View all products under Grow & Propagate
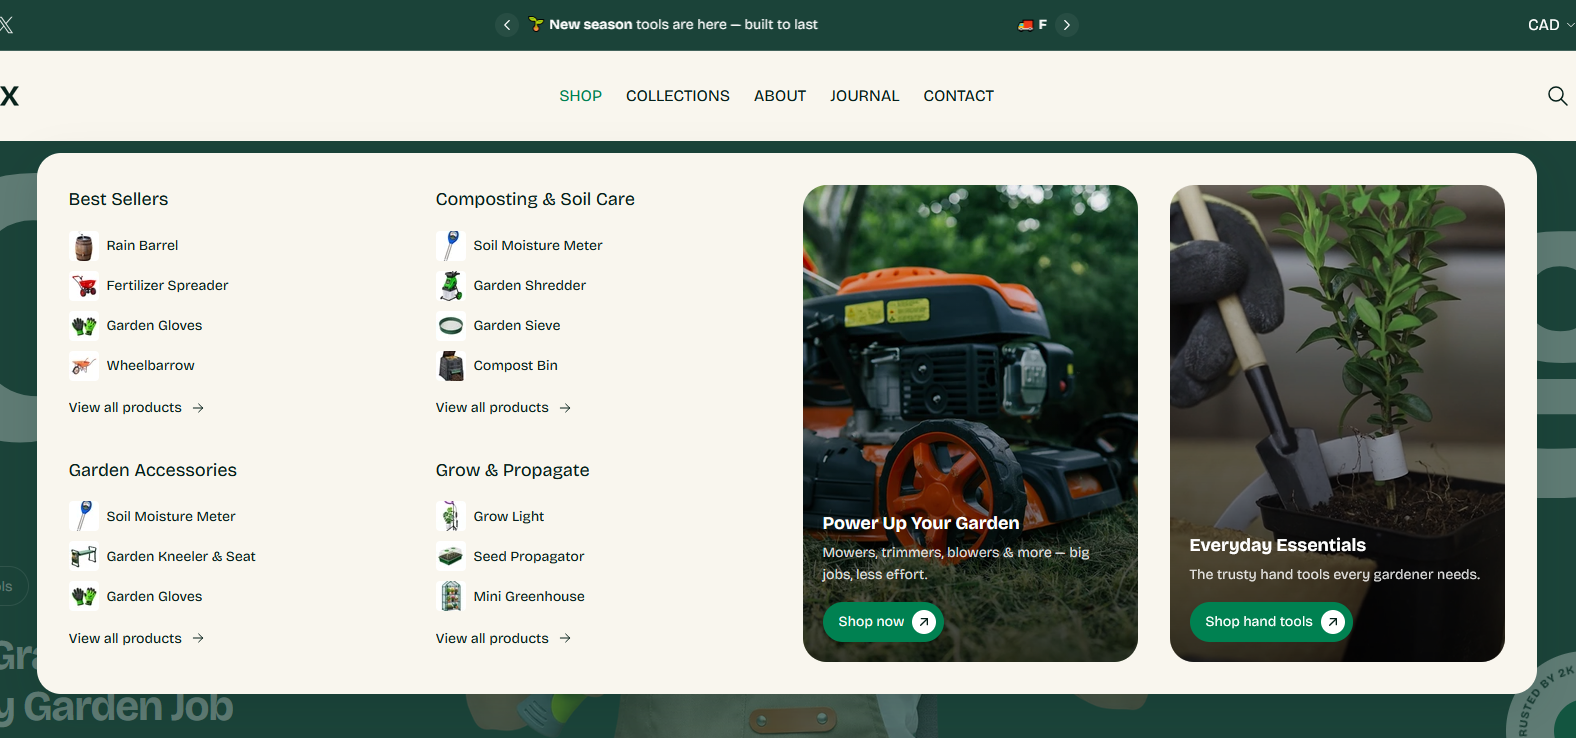This screenshot has height=738, width=1576. [503, 639]
